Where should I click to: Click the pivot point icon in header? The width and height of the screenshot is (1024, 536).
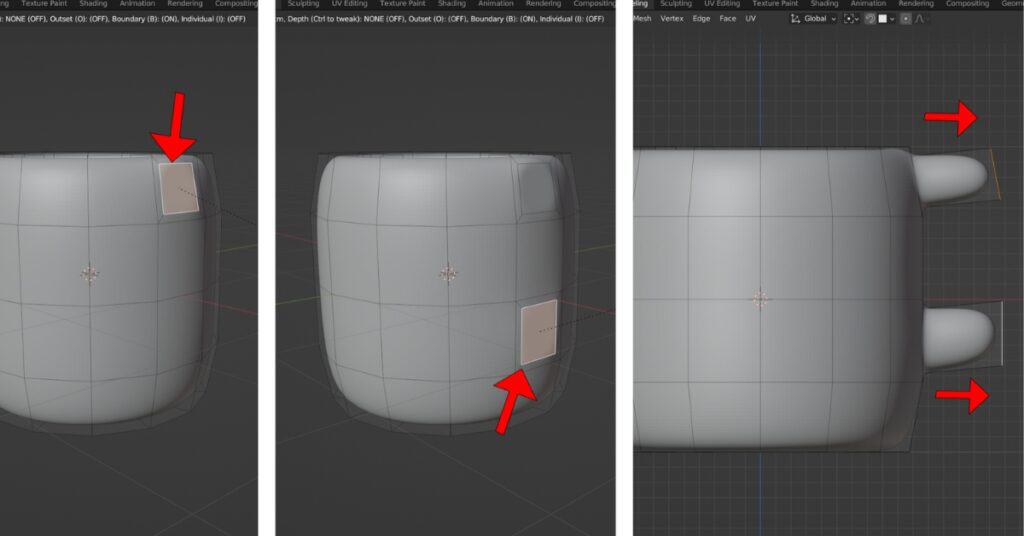click(x=848, y=19)
